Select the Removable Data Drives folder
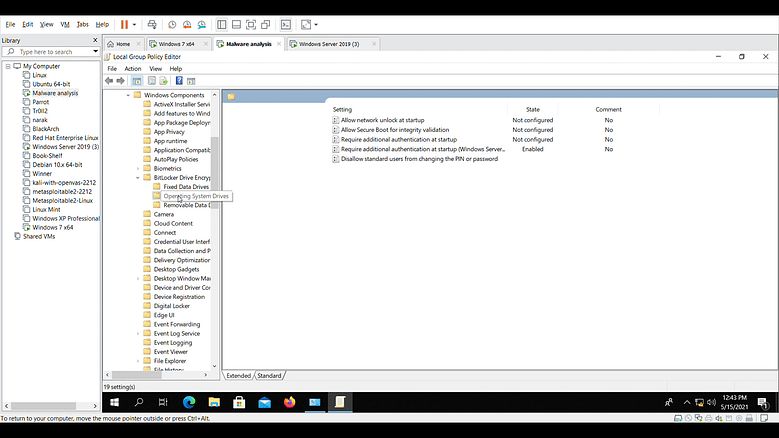This screenshot has width=779, height=438. click(185, 205)
